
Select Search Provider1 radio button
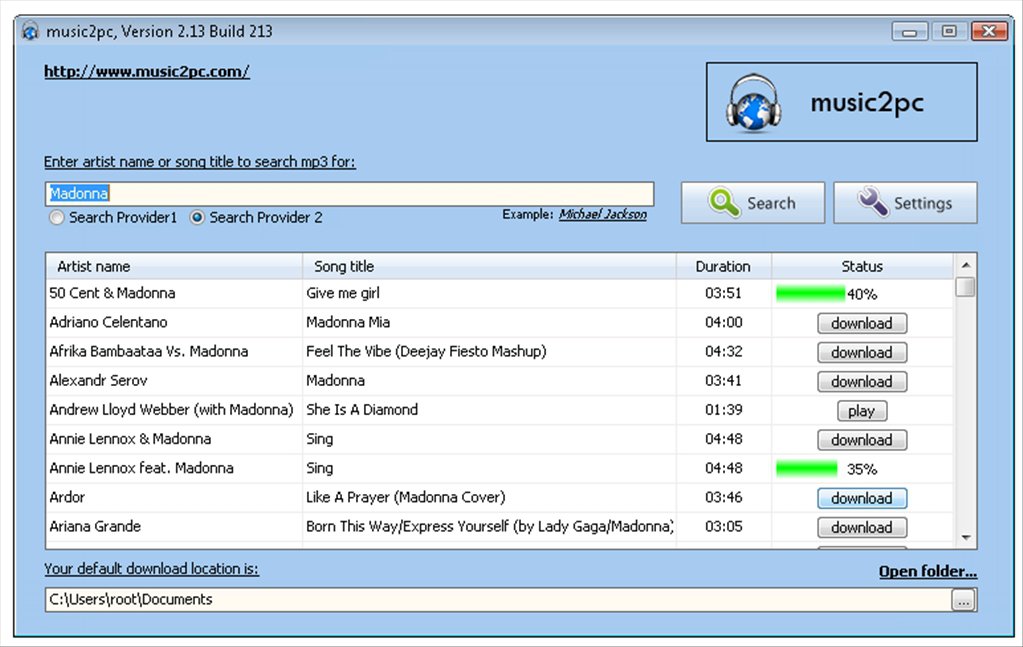[57, 218]
